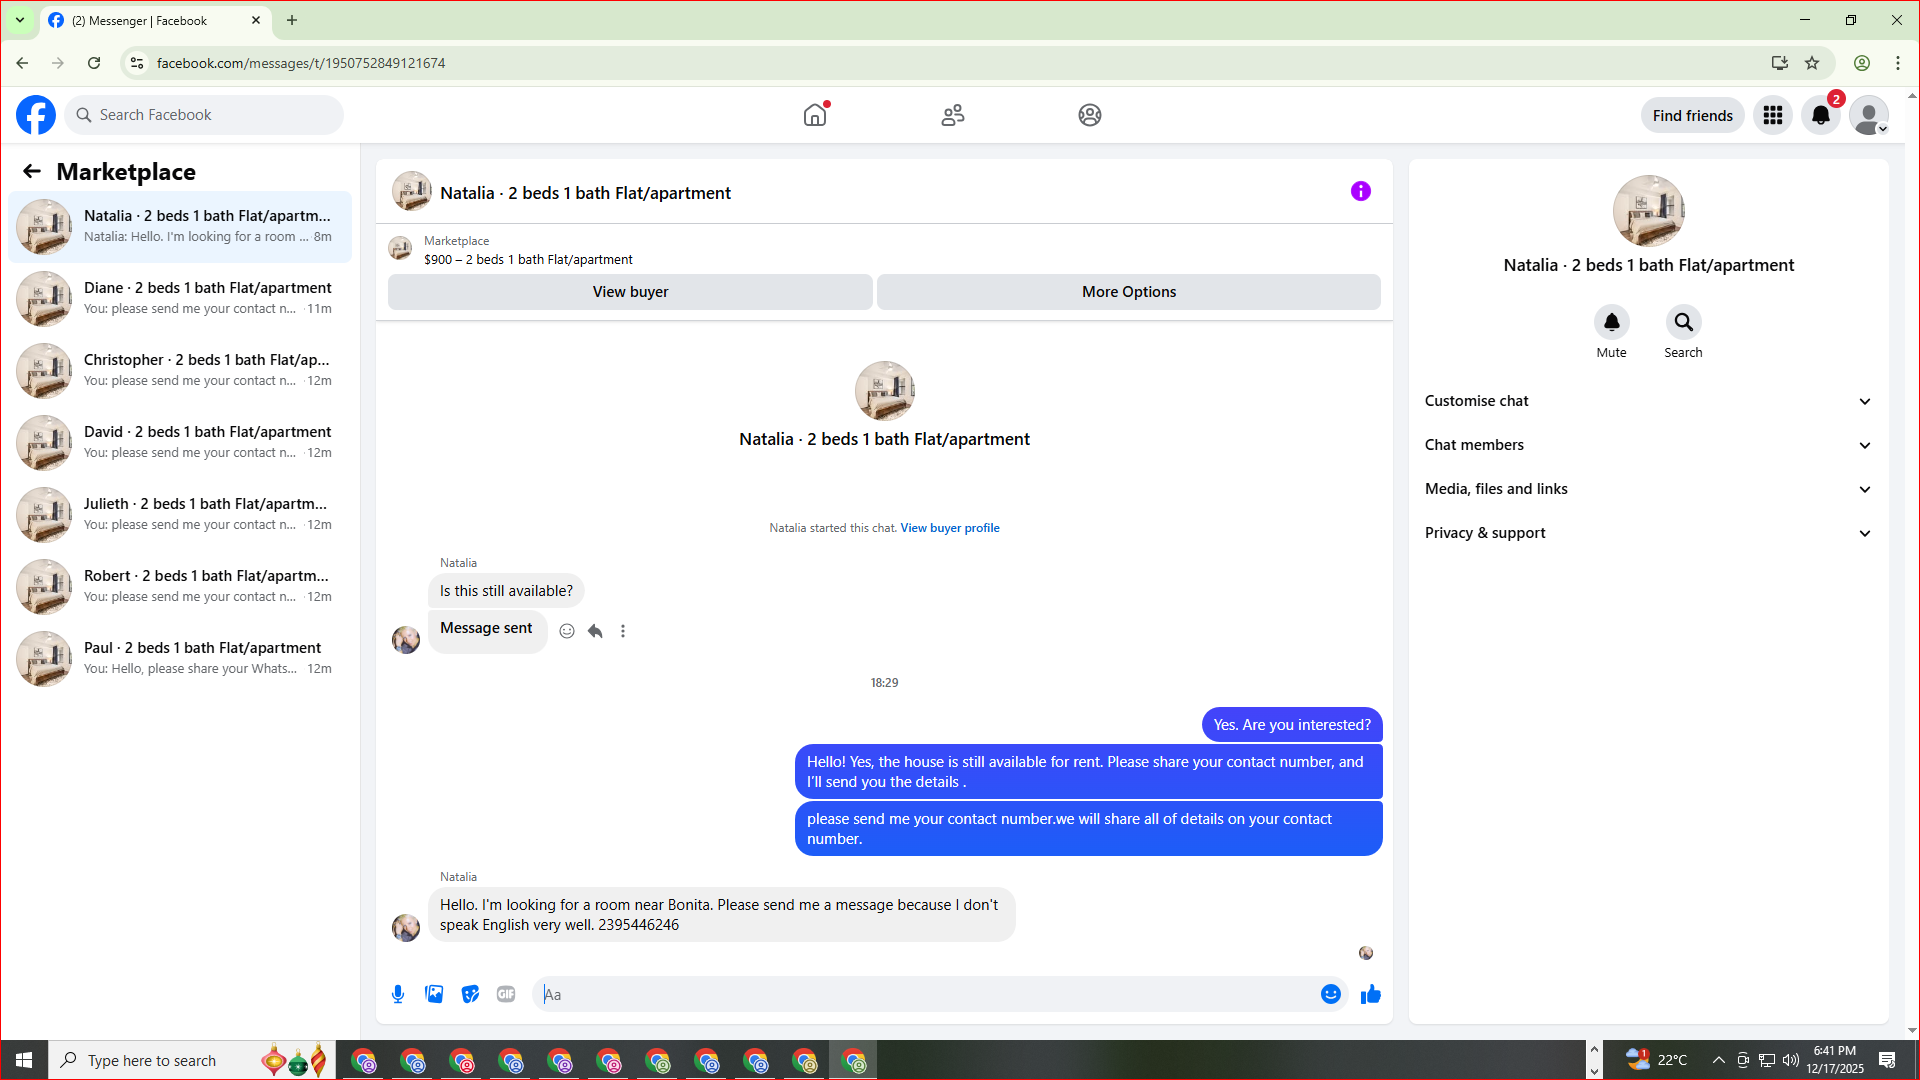React to Message sent with emoji icon
1920x1080 pixels.
pos(567,631)
